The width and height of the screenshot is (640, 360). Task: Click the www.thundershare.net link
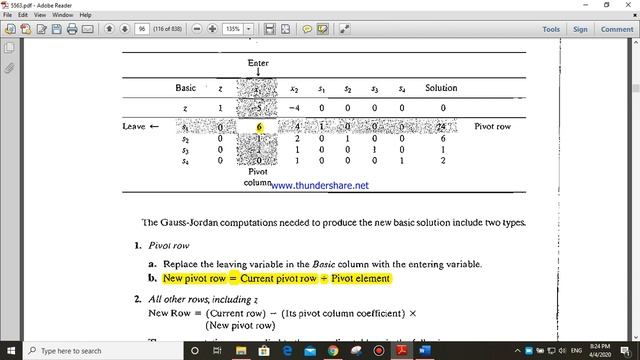click(x=320, y=186)
